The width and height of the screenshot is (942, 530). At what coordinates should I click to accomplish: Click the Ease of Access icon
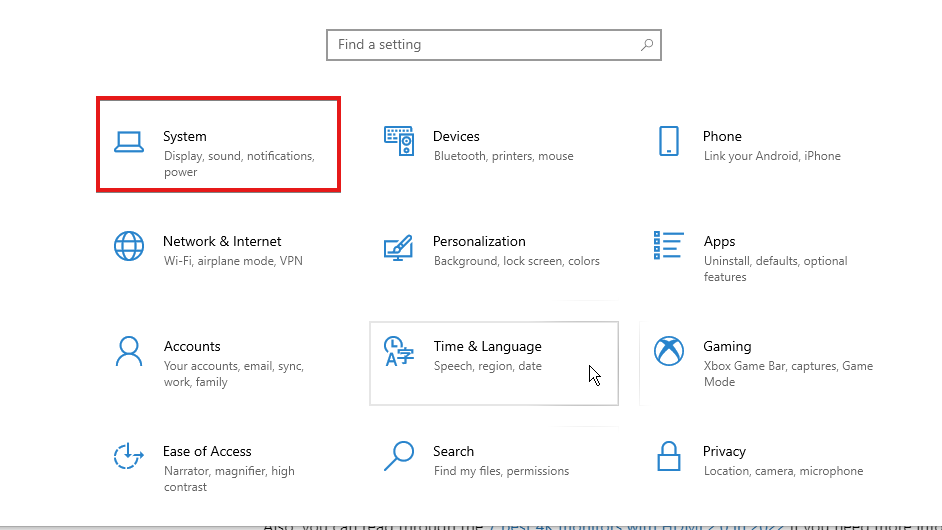[x=129, y=457]
